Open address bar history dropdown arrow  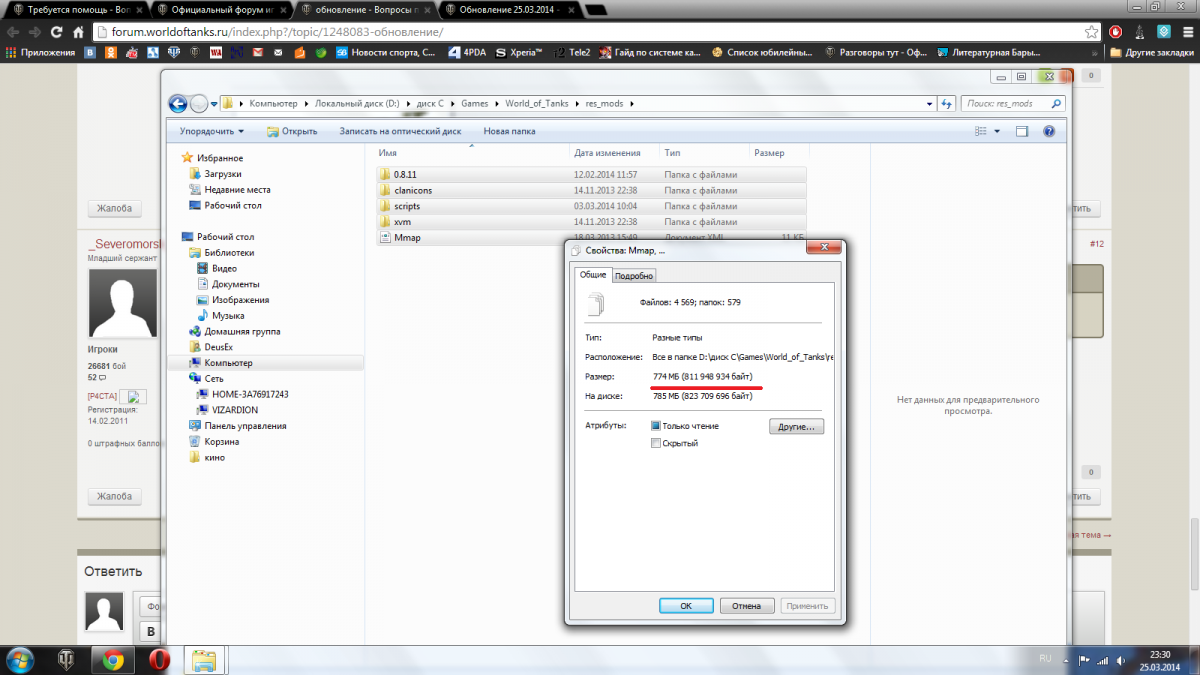coord(931,104)
